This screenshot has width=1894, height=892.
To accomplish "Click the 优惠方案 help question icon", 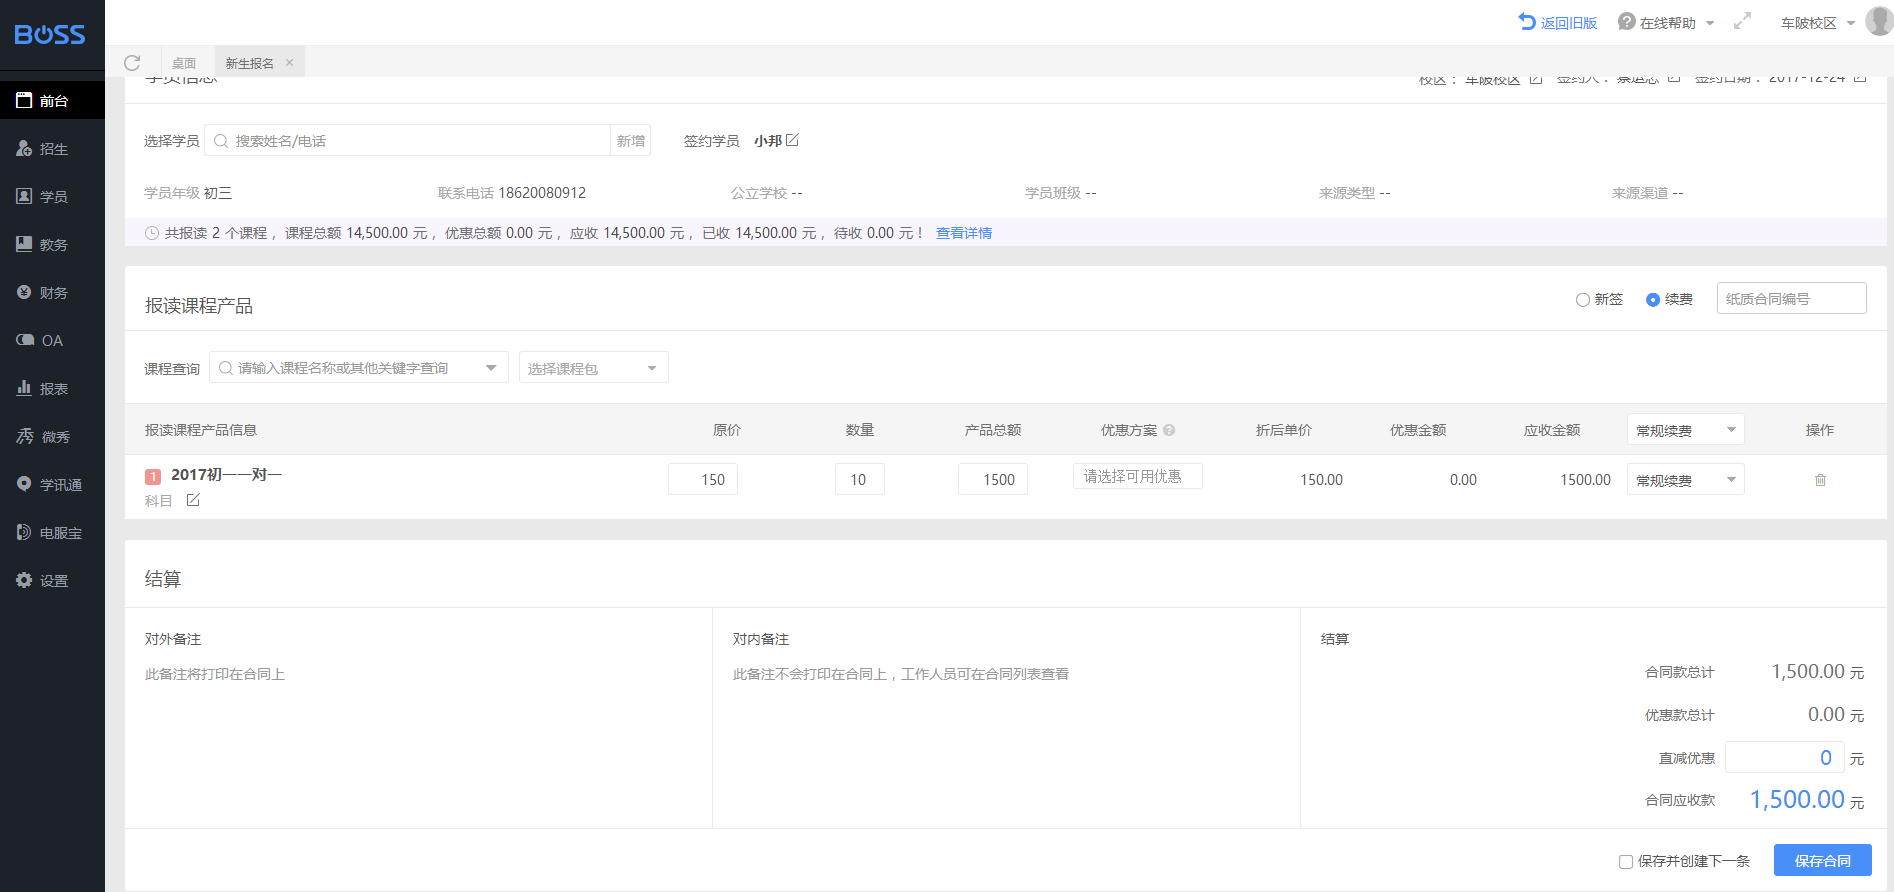I will [1169, 430].
